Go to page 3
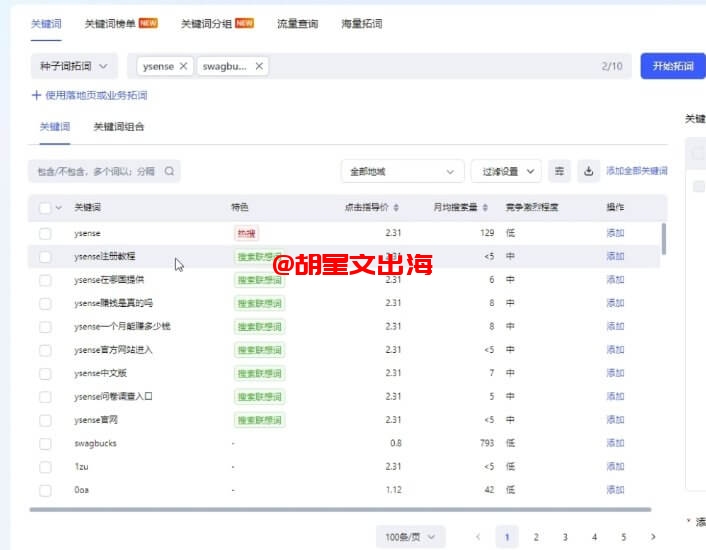Screen dimensions: 706x550 565,537
